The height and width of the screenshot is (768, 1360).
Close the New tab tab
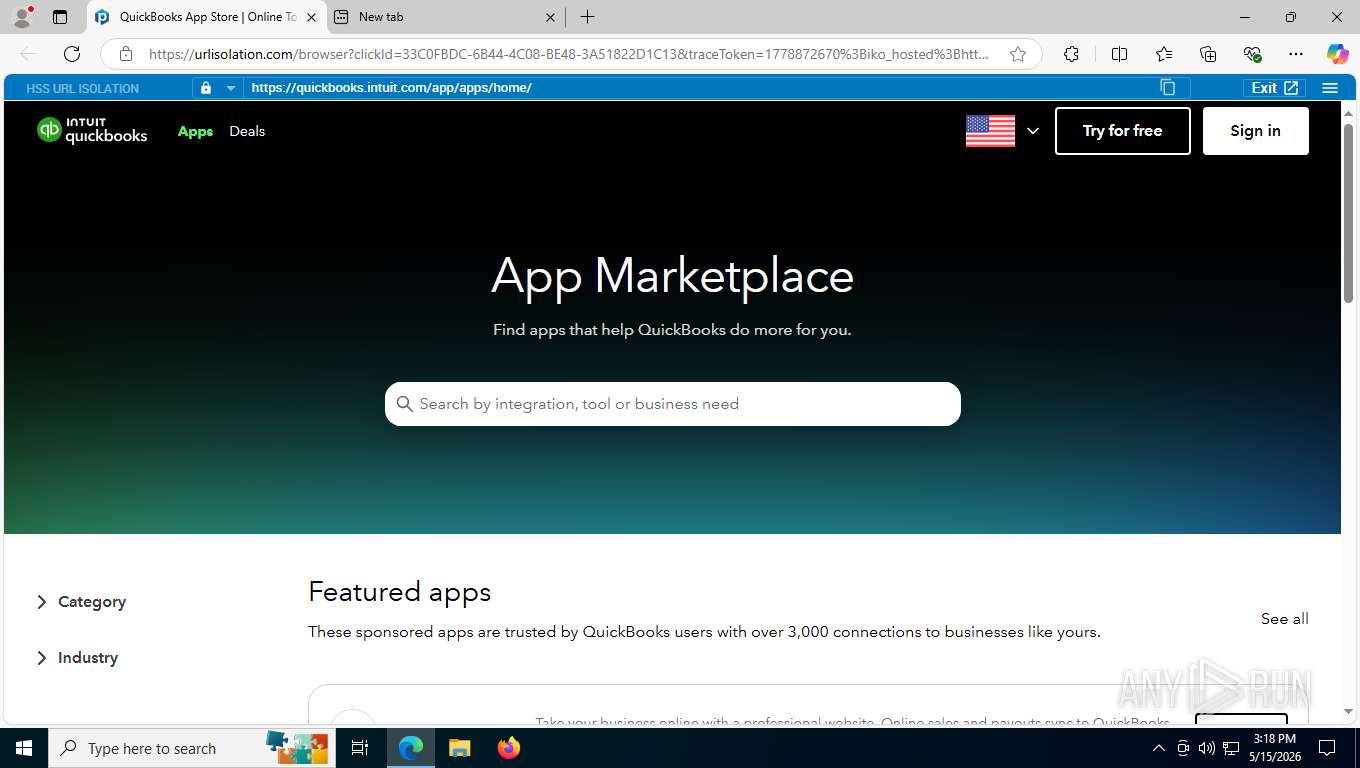point(550,17)
